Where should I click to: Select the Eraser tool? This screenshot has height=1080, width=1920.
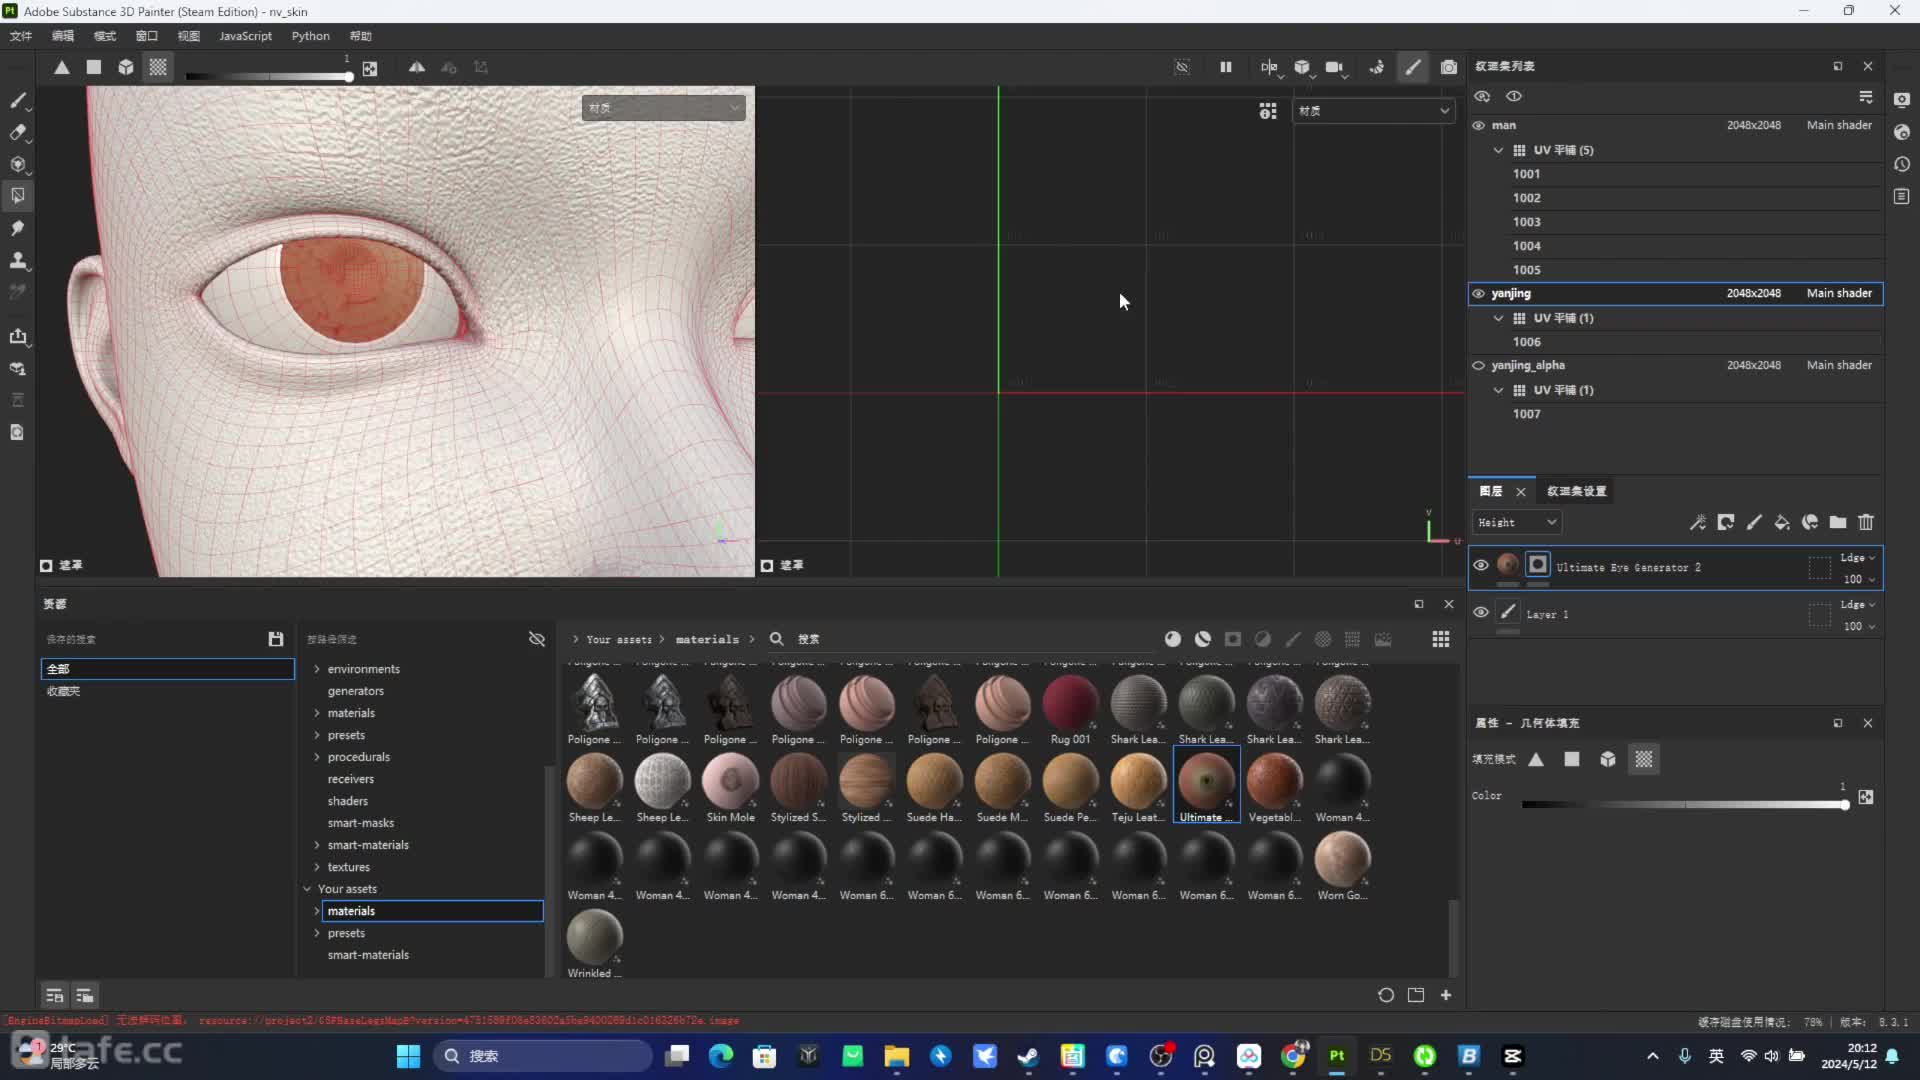17,132
